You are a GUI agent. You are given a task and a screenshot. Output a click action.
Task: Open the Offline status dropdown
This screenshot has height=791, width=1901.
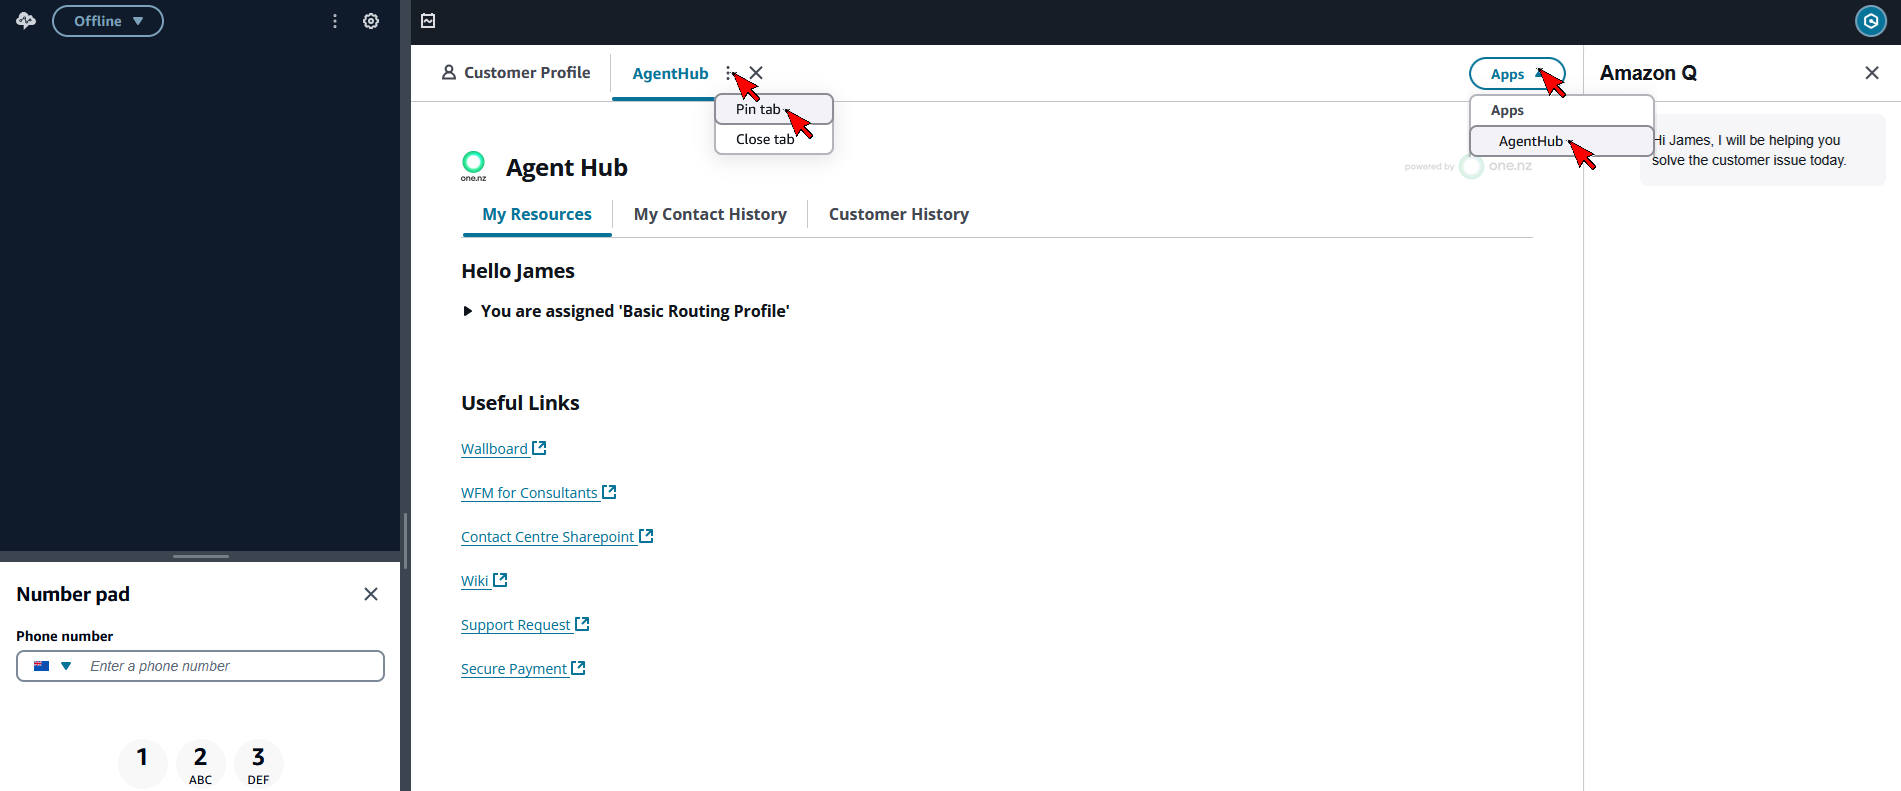point(108,21)
